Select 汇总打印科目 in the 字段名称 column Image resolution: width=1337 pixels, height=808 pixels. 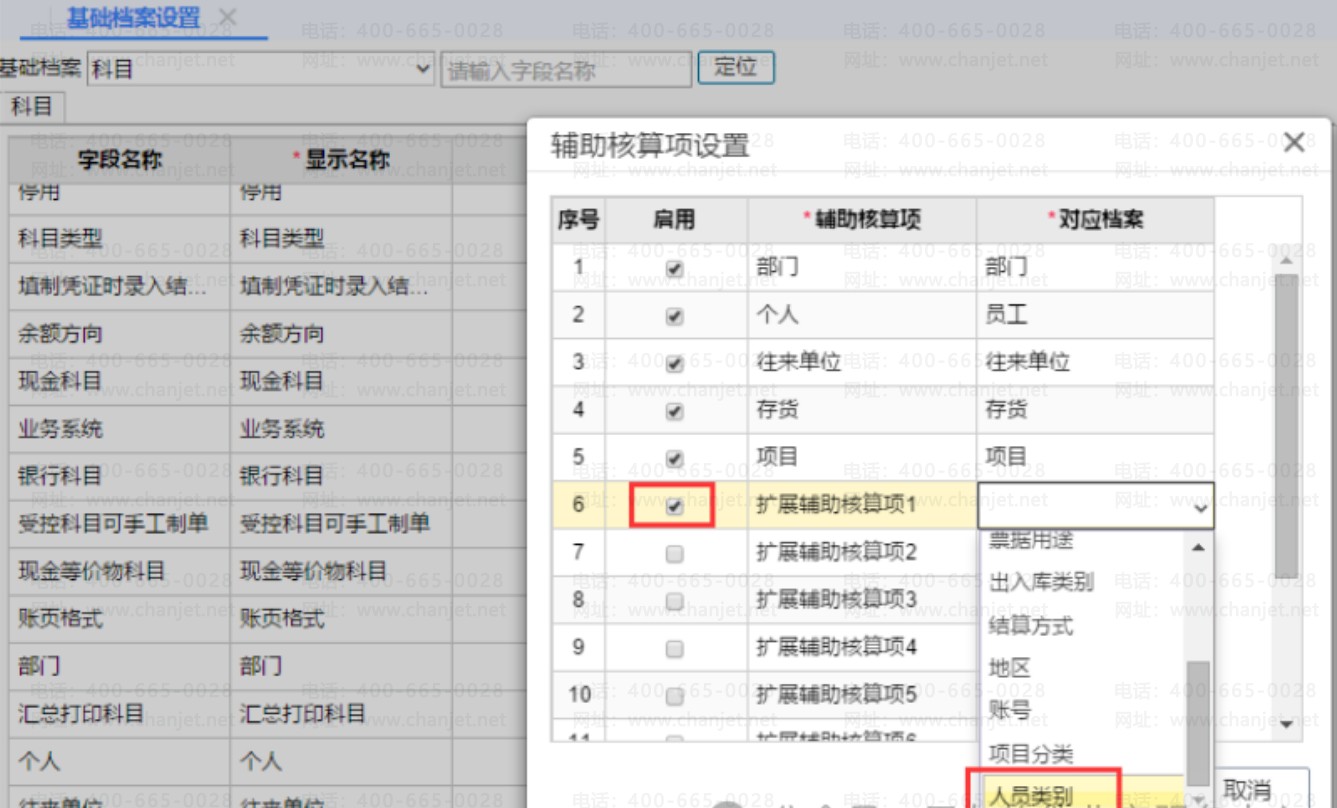(x=81, y=713)
